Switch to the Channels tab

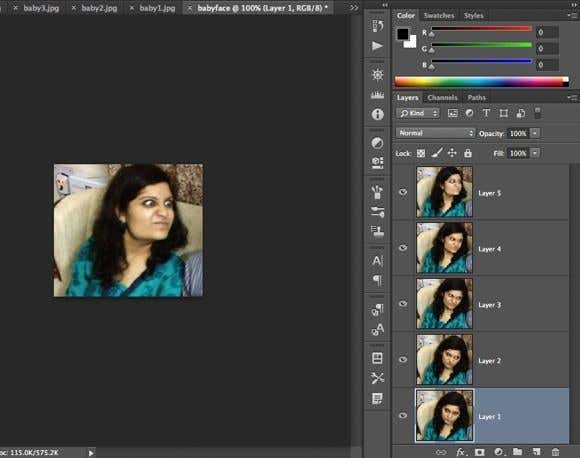click(442, 98)
